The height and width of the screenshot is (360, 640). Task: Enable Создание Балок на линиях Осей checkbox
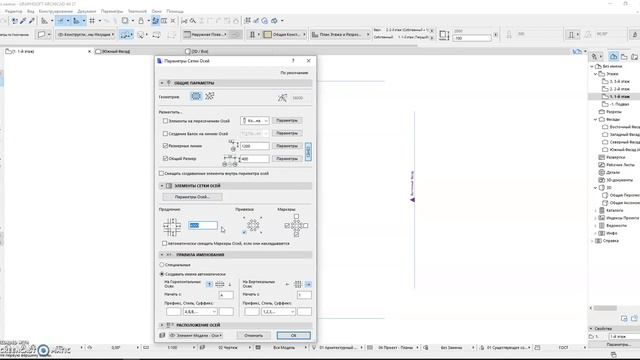165,133
